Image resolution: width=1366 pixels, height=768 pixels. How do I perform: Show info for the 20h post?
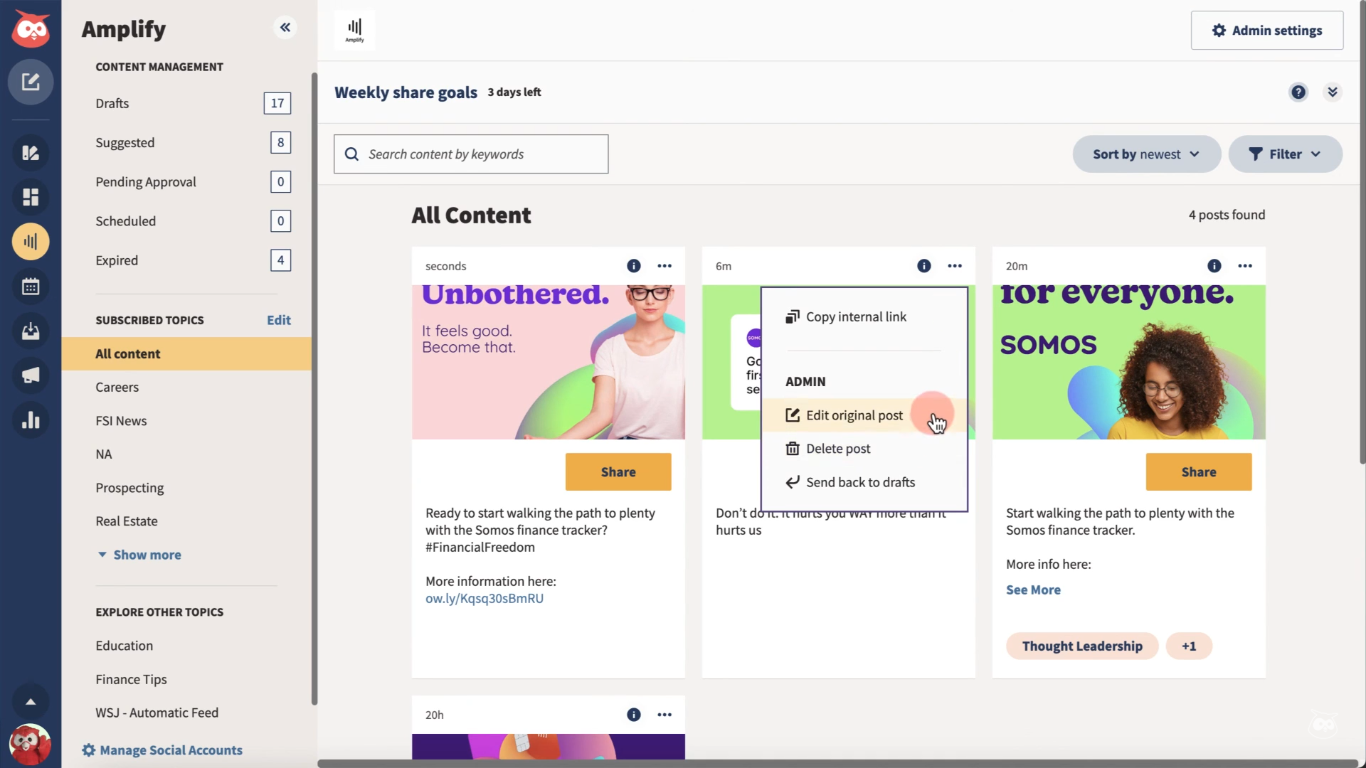click(x=633, y=715)
